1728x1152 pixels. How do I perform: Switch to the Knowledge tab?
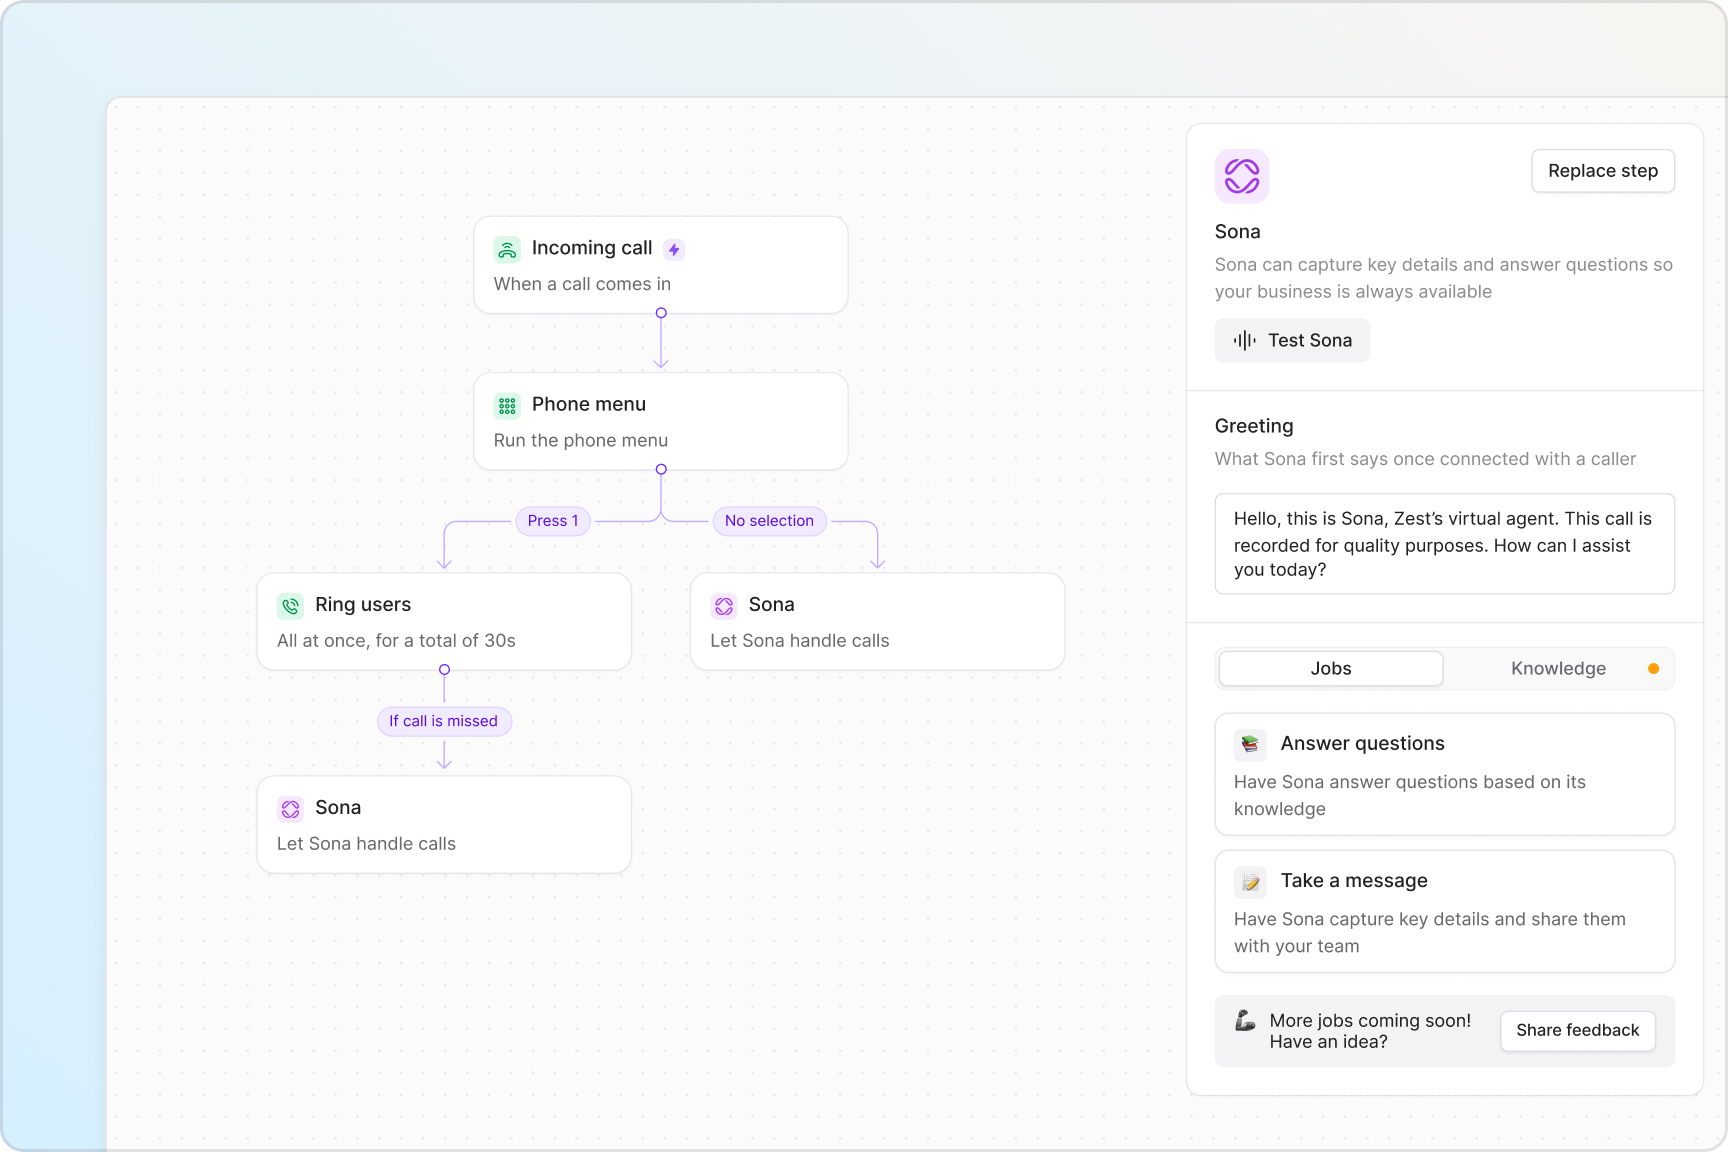1559,669
